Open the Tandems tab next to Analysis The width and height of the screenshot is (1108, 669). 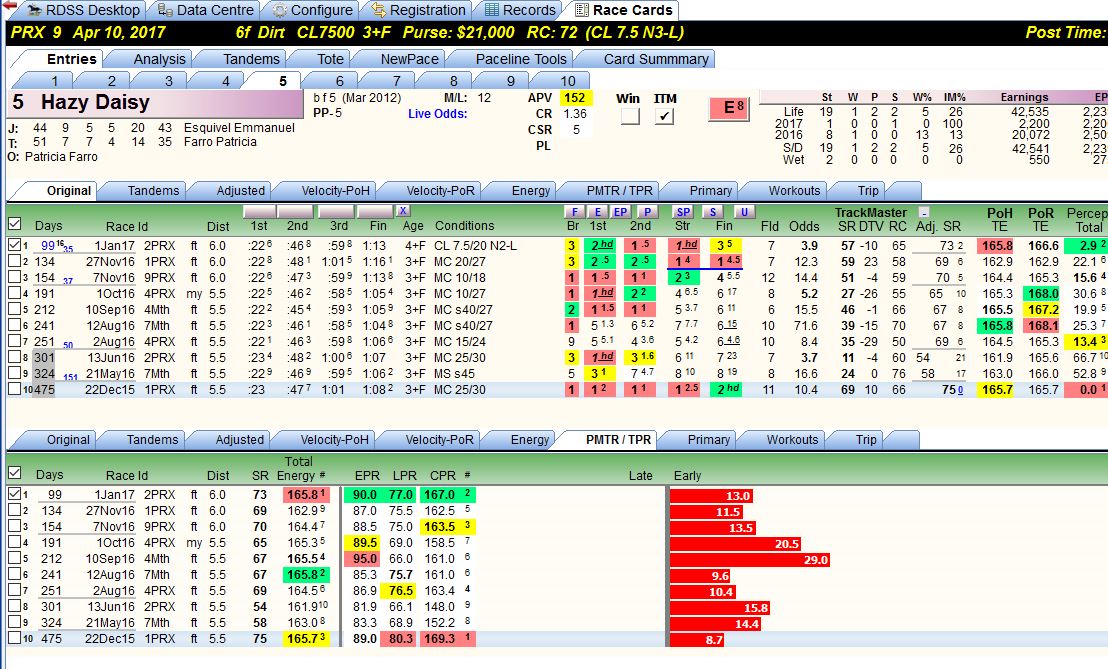click(251, 59)
